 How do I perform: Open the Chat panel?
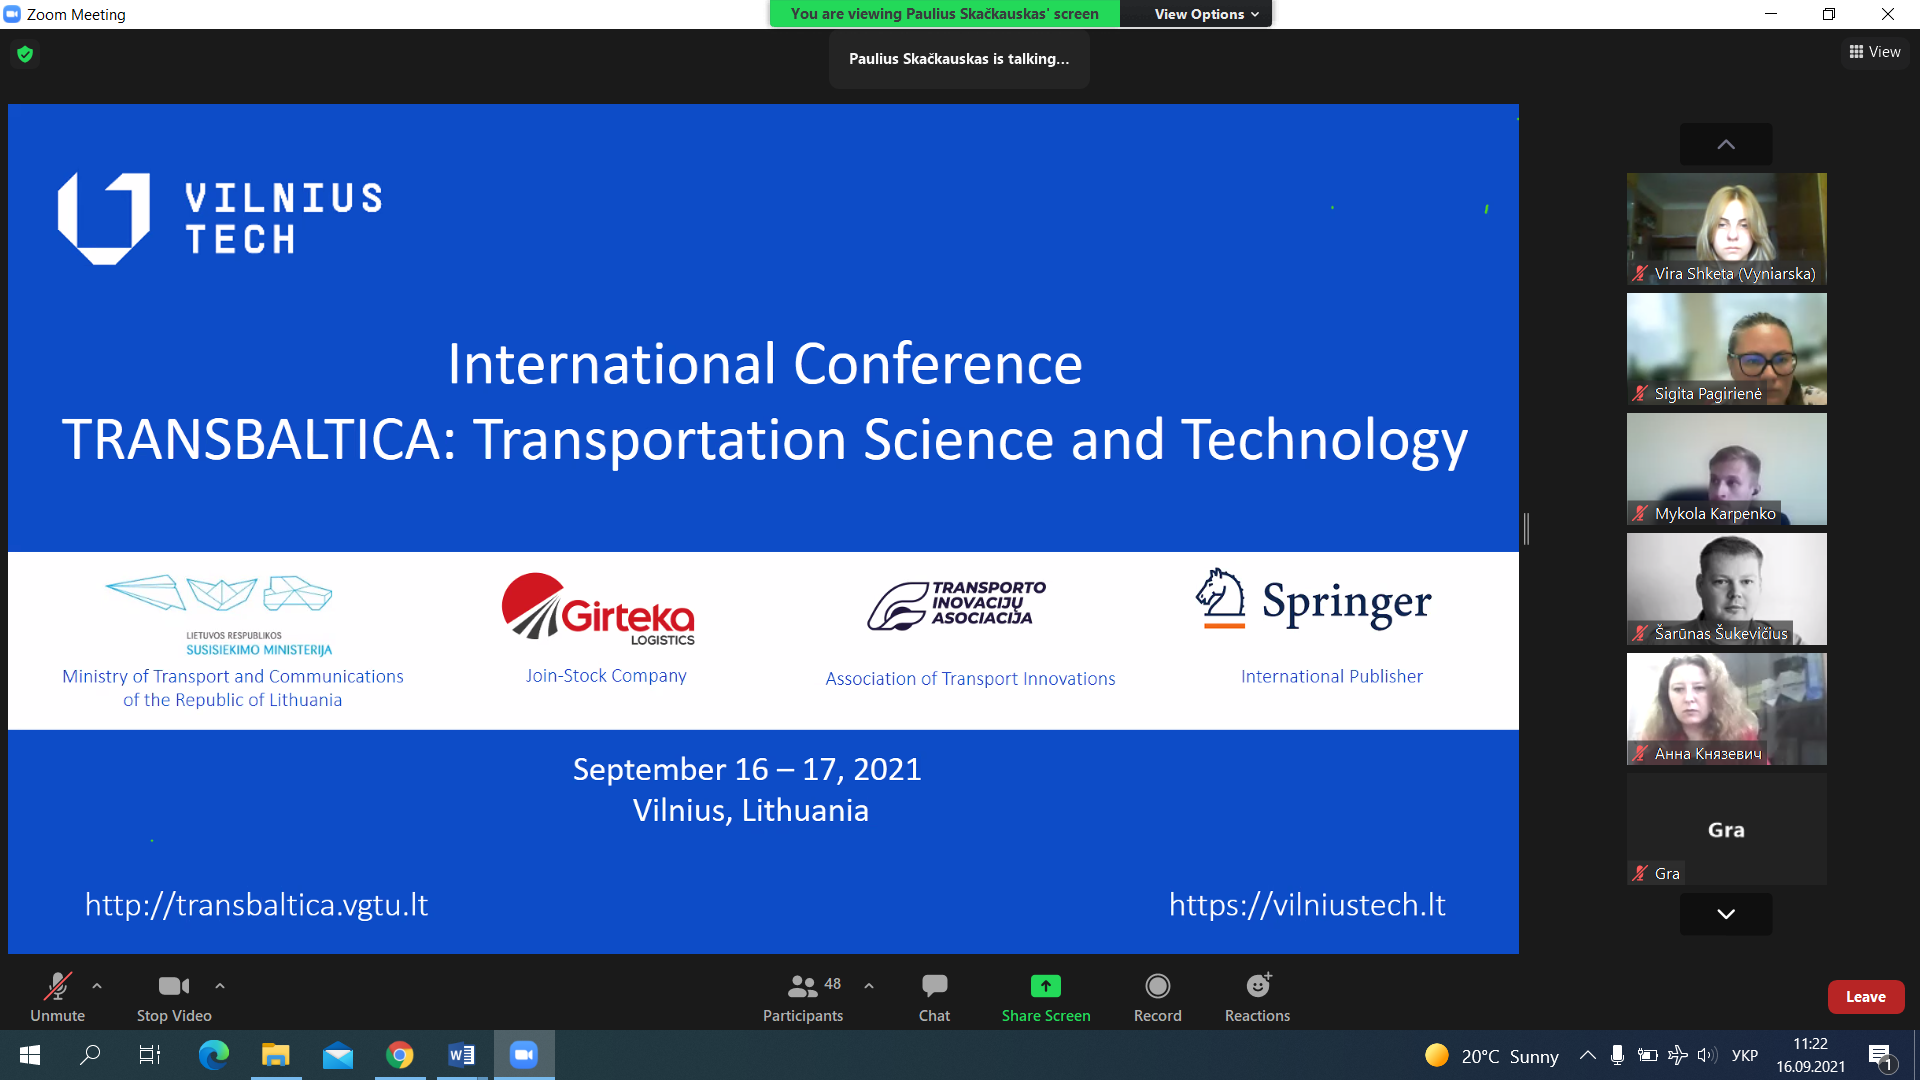tap(934, 997)
